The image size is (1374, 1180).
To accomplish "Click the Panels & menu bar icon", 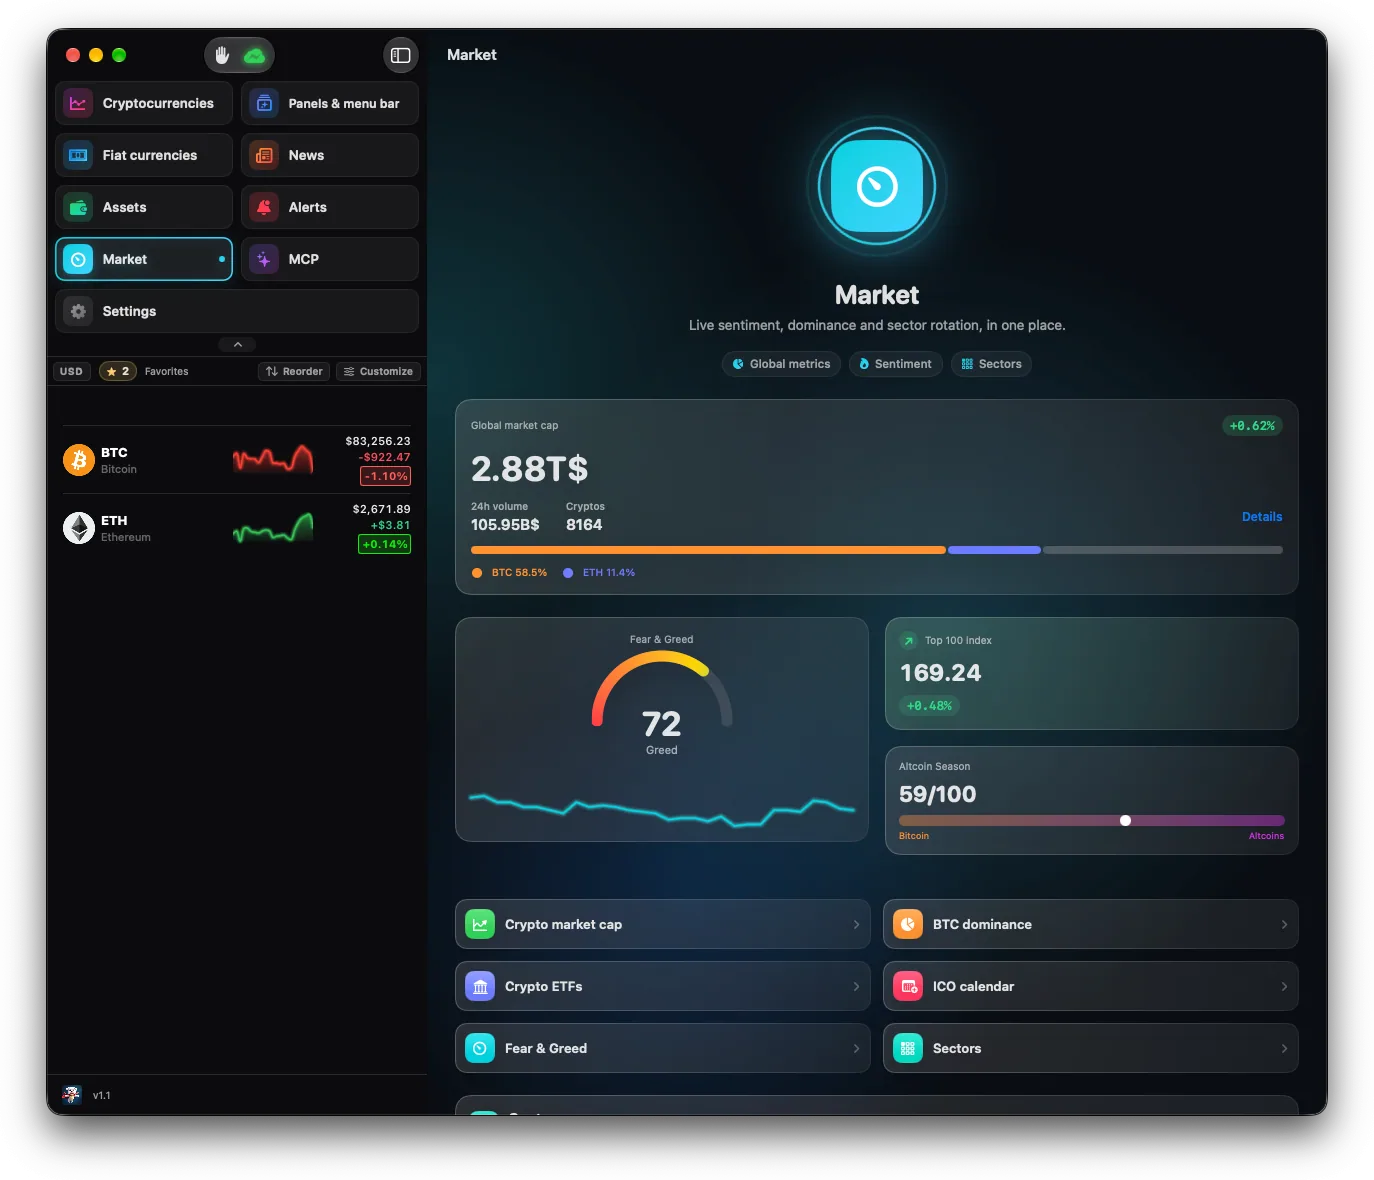I will [264, 103].
